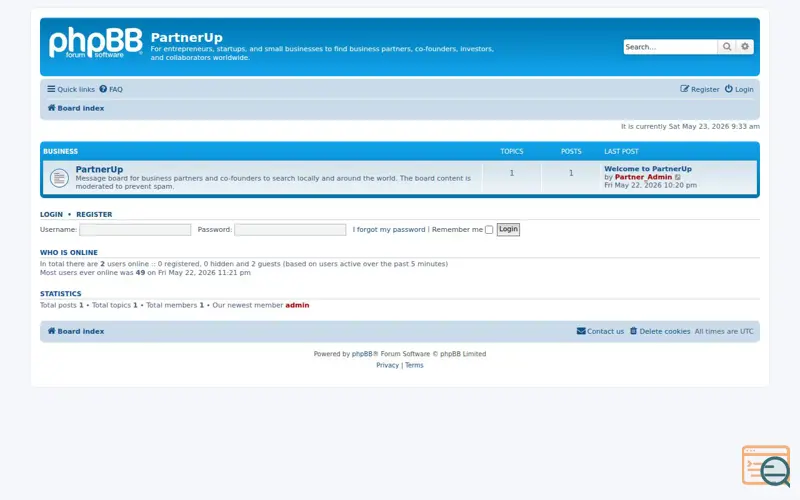The height and width of the screenshot is (500, 800).
Task: View newest member admin profile
Action: click(x=297, y=305)
